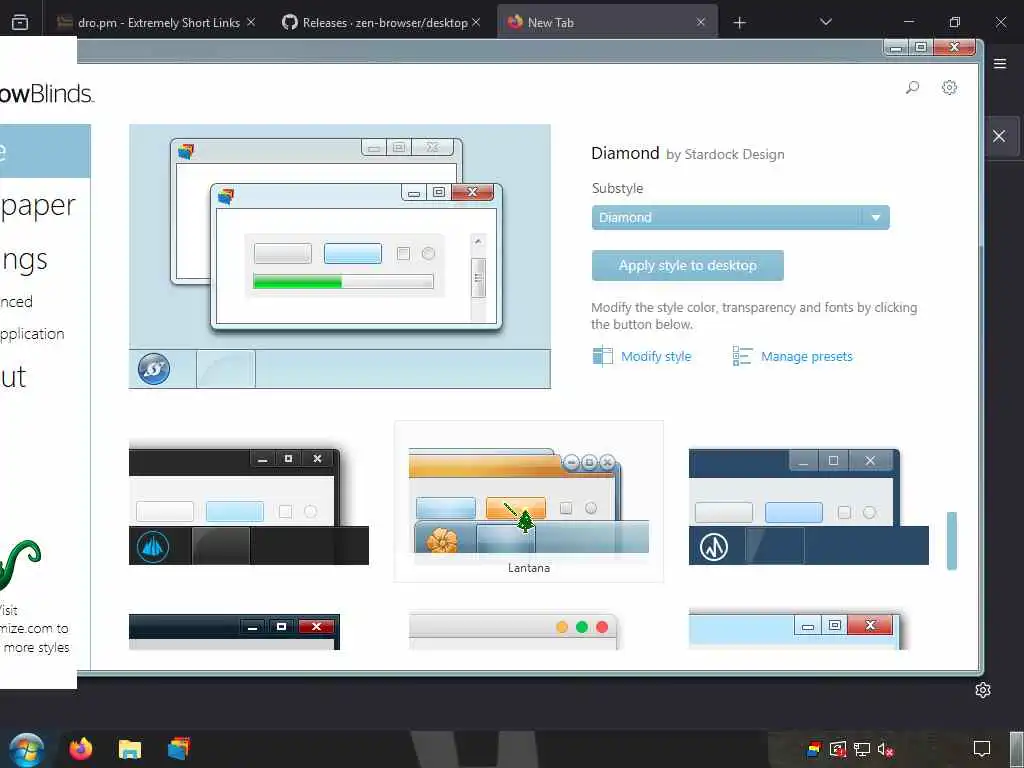
Task: Open the Substyle Diamond dropdown
Action: (740, 217)
